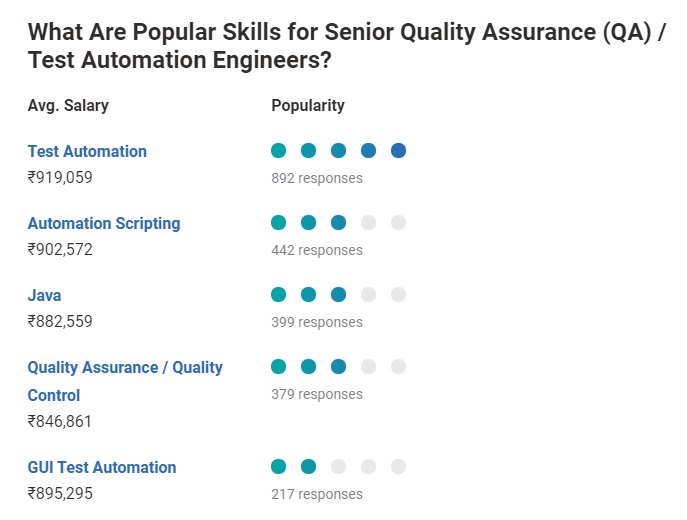Image resolution: width=687 pixels, height=520 pixels.
Task: Click first popularity dot for Test Automation
Action: point(279,151)
